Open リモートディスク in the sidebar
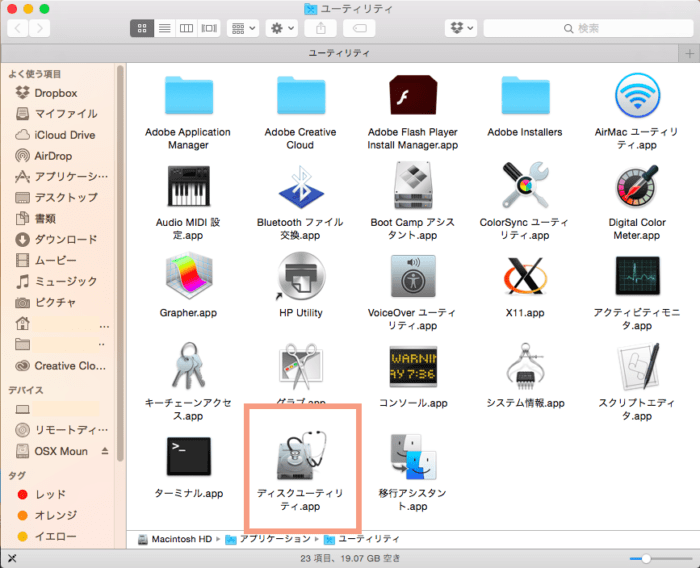Screen dimensions: 700x568 point(71,430)
